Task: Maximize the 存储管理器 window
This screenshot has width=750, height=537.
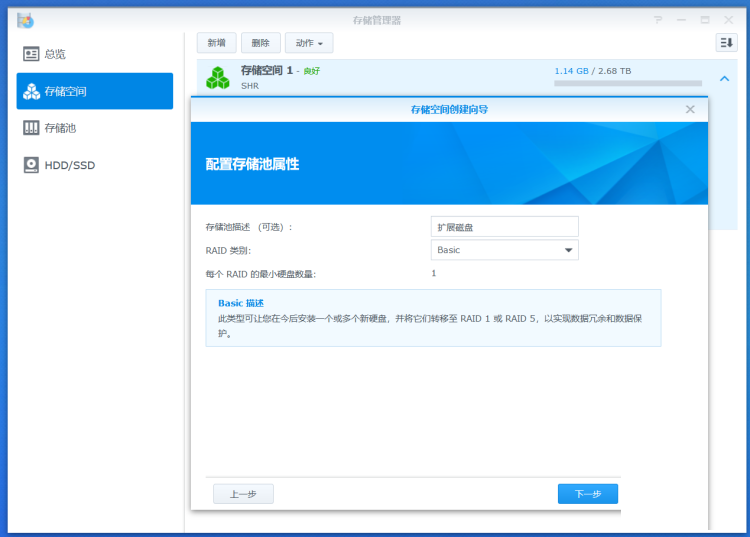Action: tap(705, 20)
